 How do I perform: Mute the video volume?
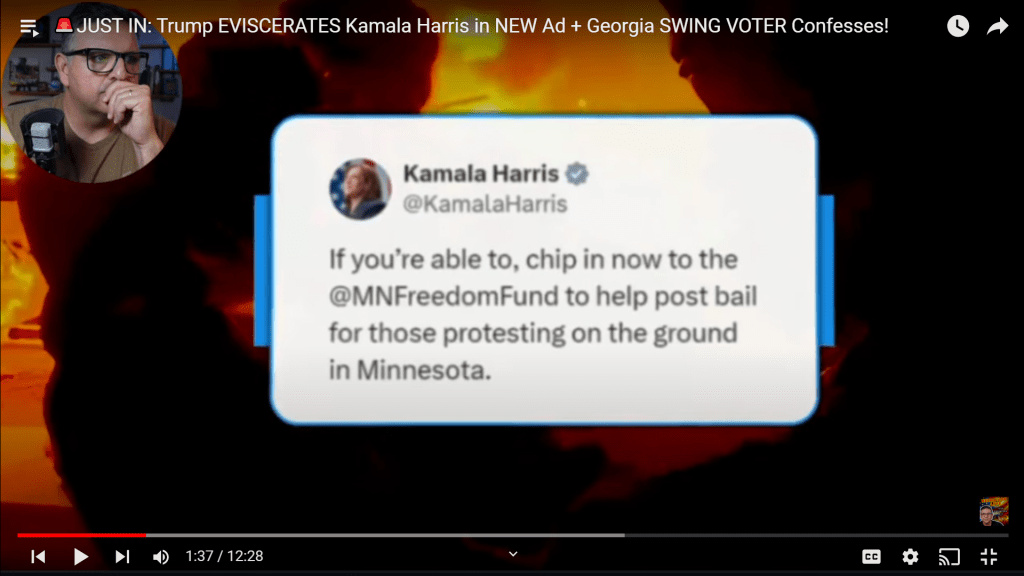[161, 556]
